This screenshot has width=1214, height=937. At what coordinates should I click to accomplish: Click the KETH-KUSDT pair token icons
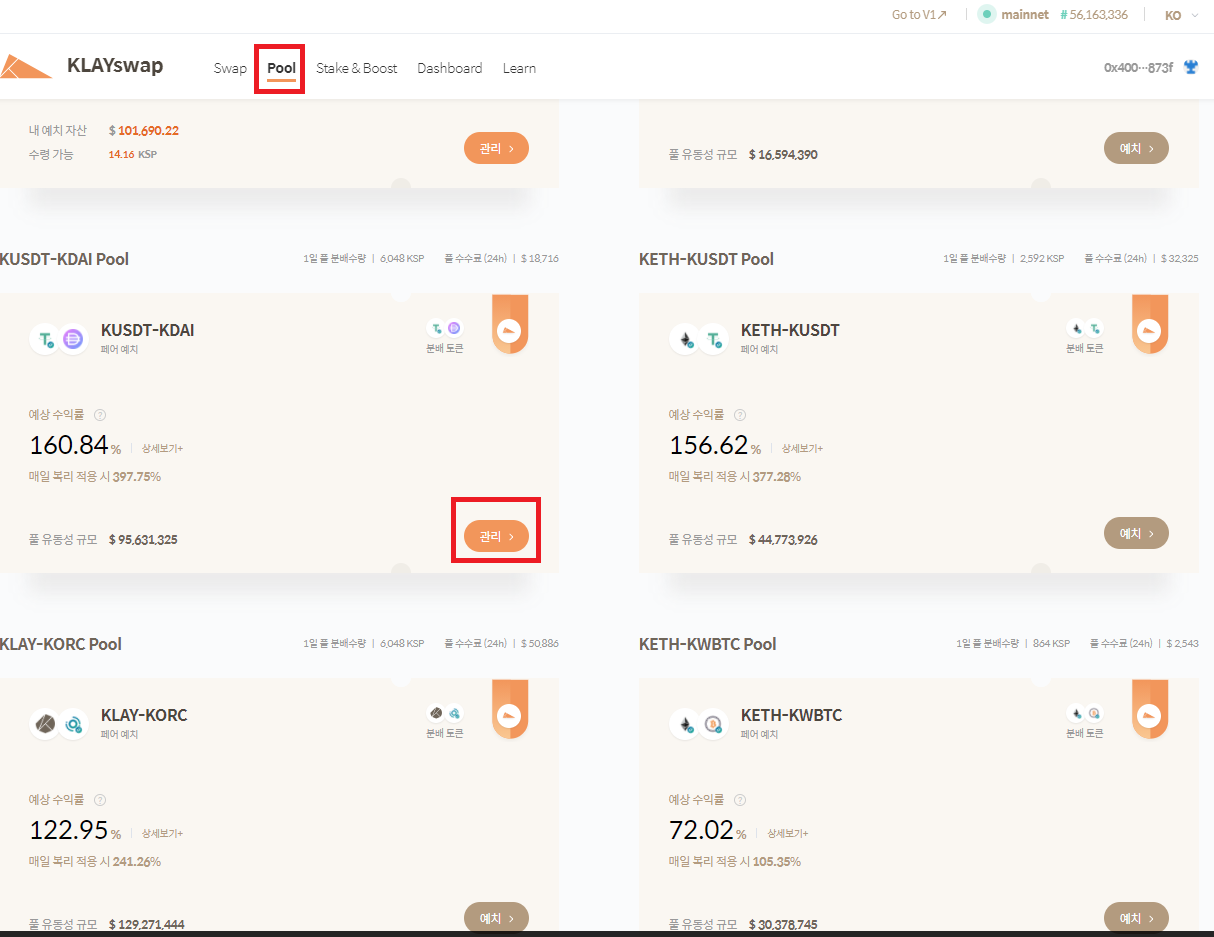[700, 339]
